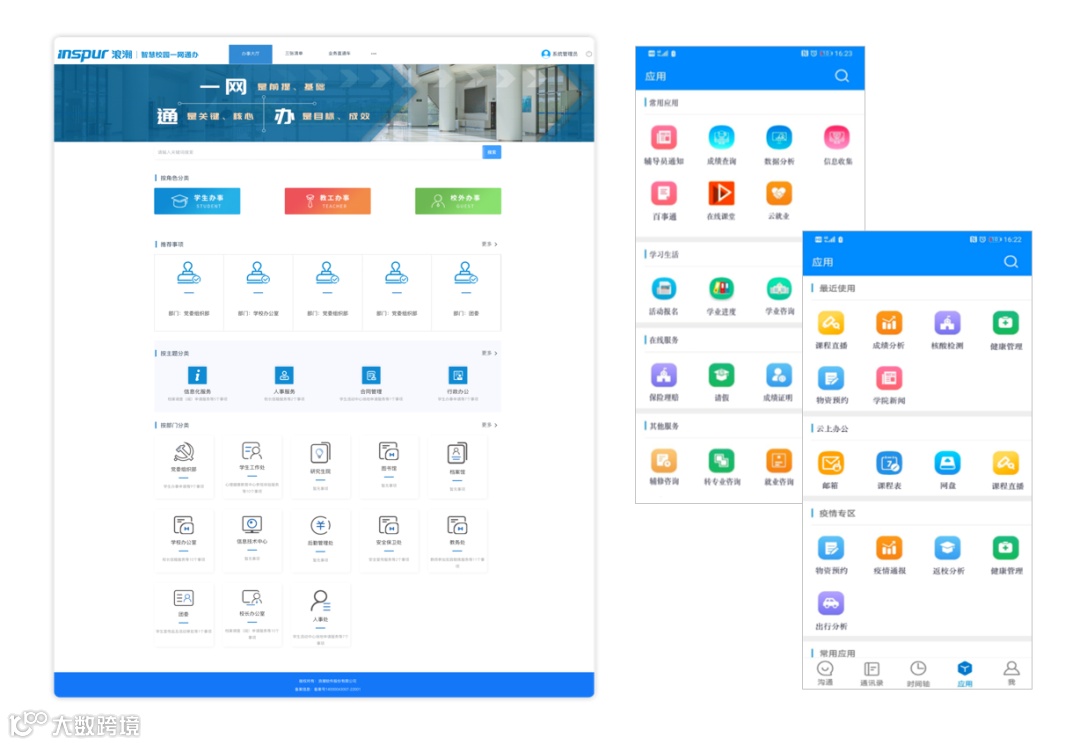
Task: Switch to 时间轴 timeline tab
Action: [x=918, y=673]
